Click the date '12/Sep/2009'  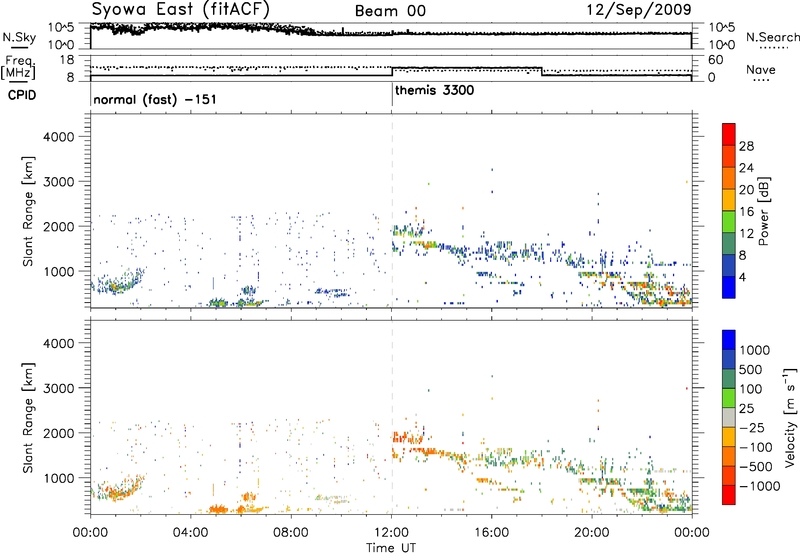(x=639, y=9)
